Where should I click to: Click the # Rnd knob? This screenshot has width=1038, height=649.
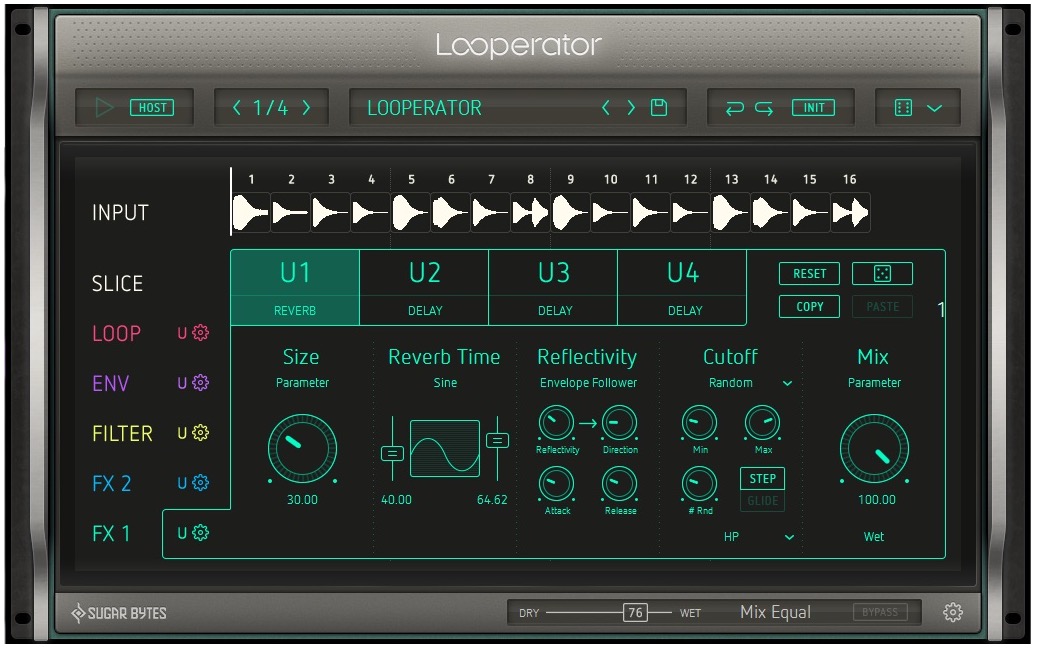(x=700, y=484)
